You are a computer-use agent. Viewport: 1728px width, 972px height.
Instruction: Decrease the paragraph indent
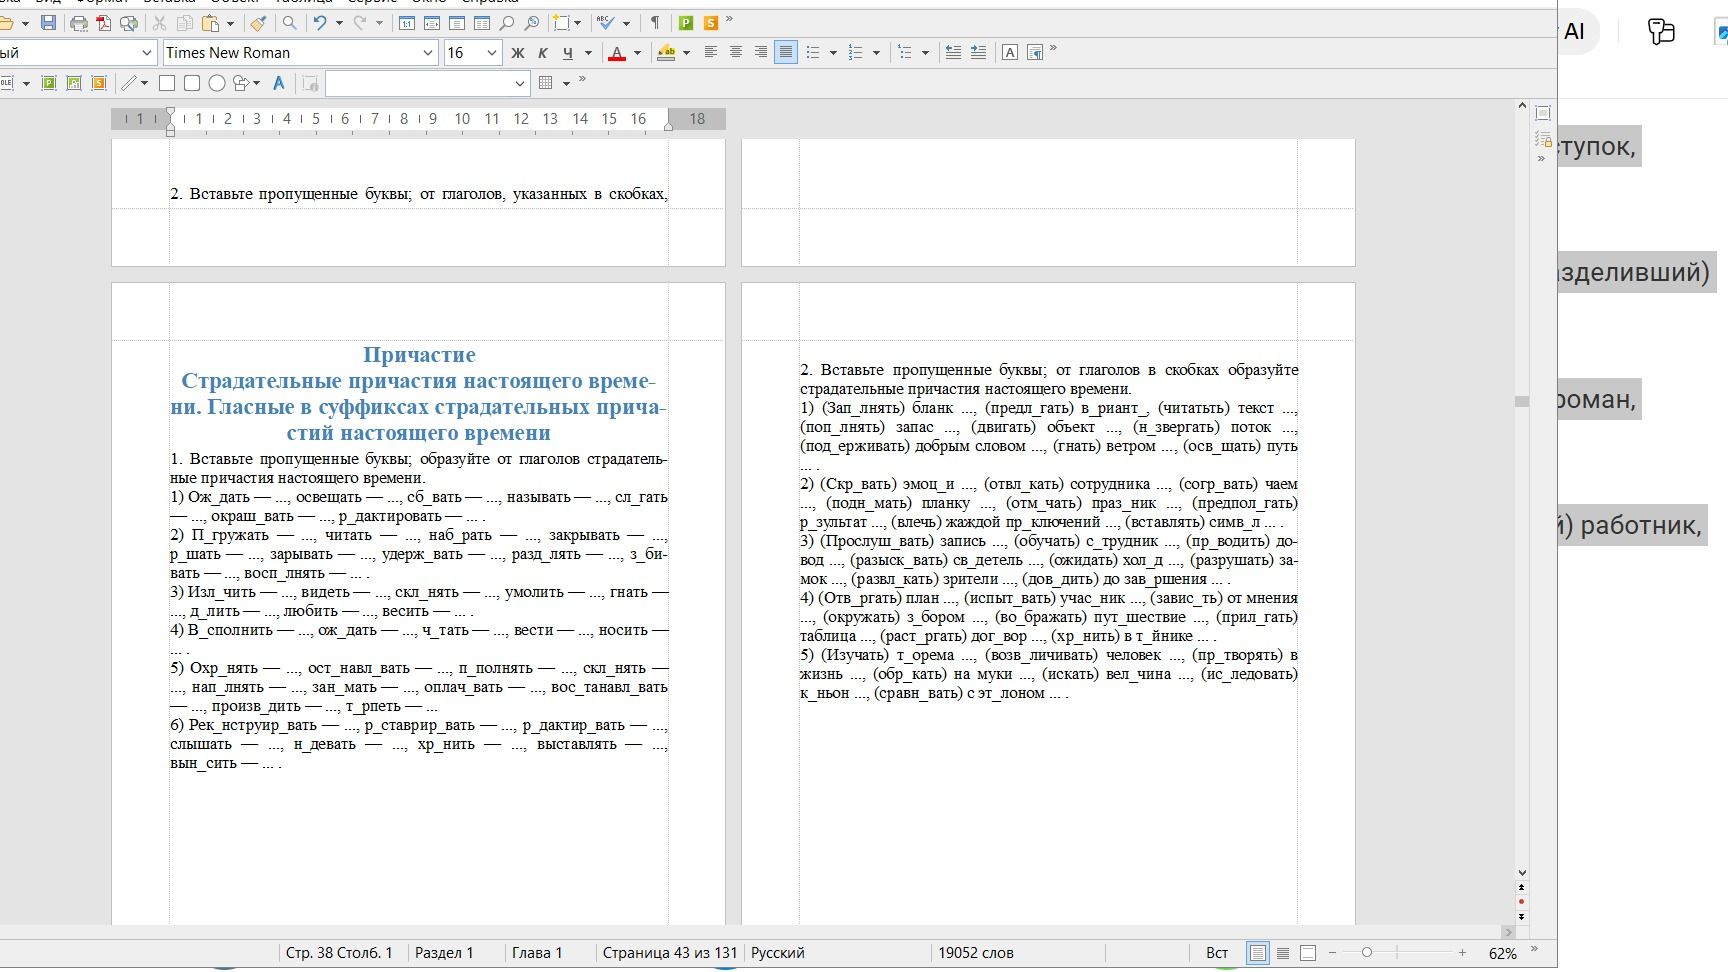coord(953,53)
